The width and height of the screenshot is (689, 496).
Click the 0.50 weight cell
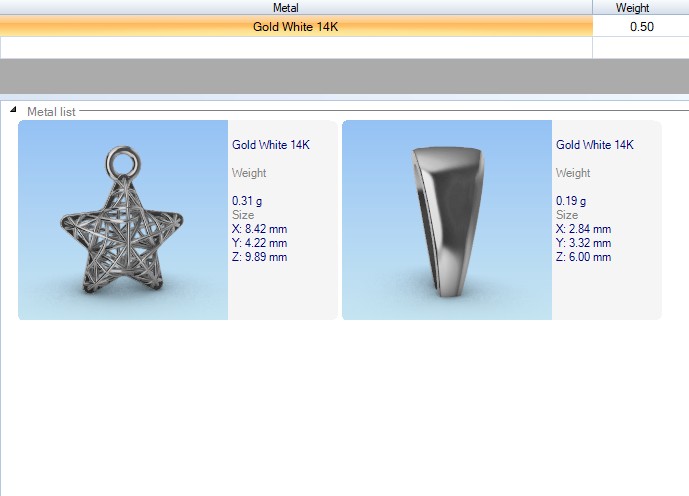coord(641,27)
